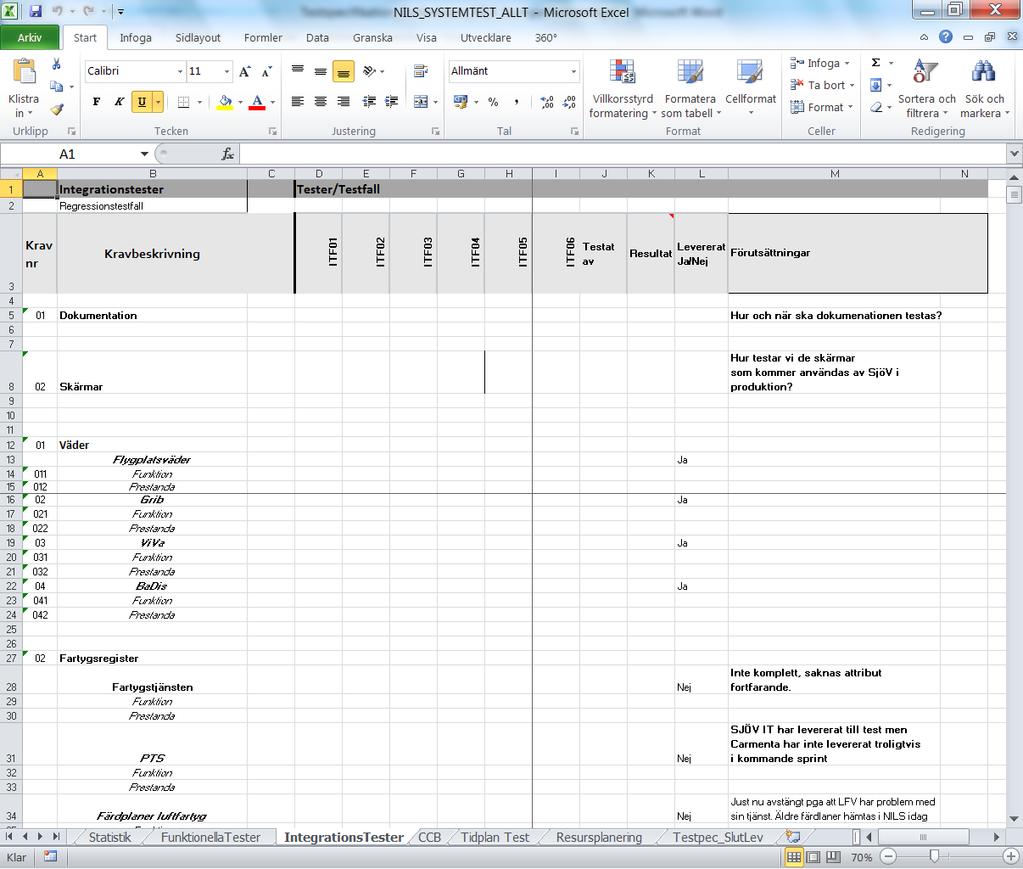The height and width of the screenshot is (869, 1023).
Task: Open the Tidplan Test sheet tab
Action: click(x=495, y=838)
